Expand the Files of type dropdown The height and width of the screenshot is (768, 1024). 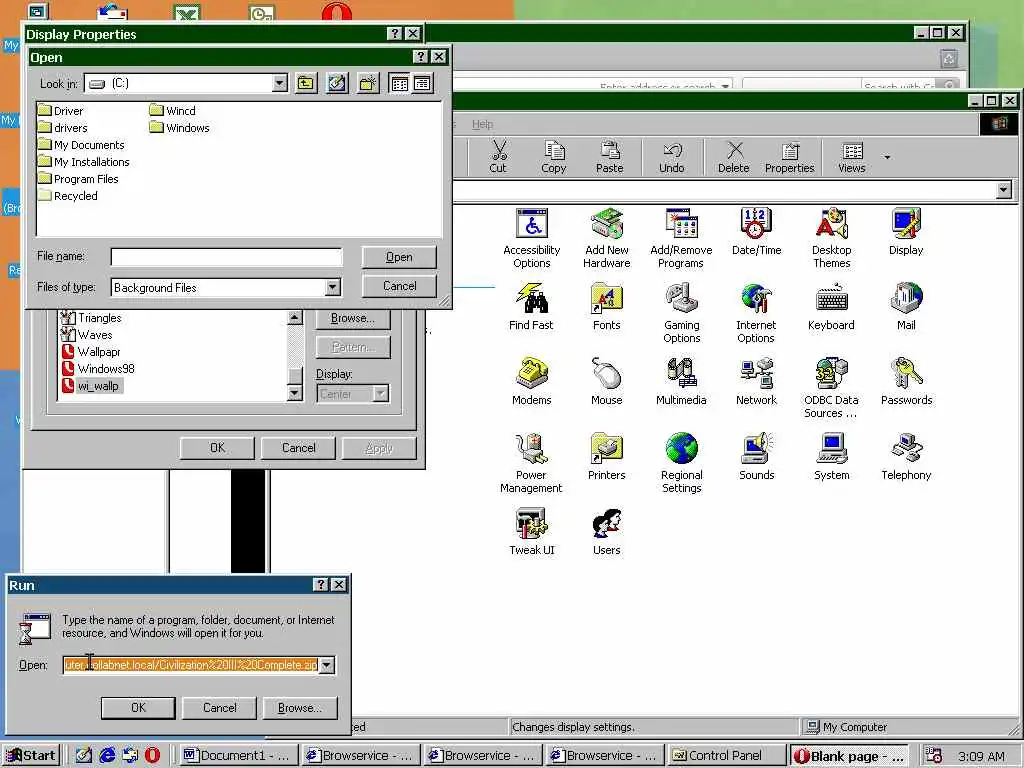pos(332,287)
